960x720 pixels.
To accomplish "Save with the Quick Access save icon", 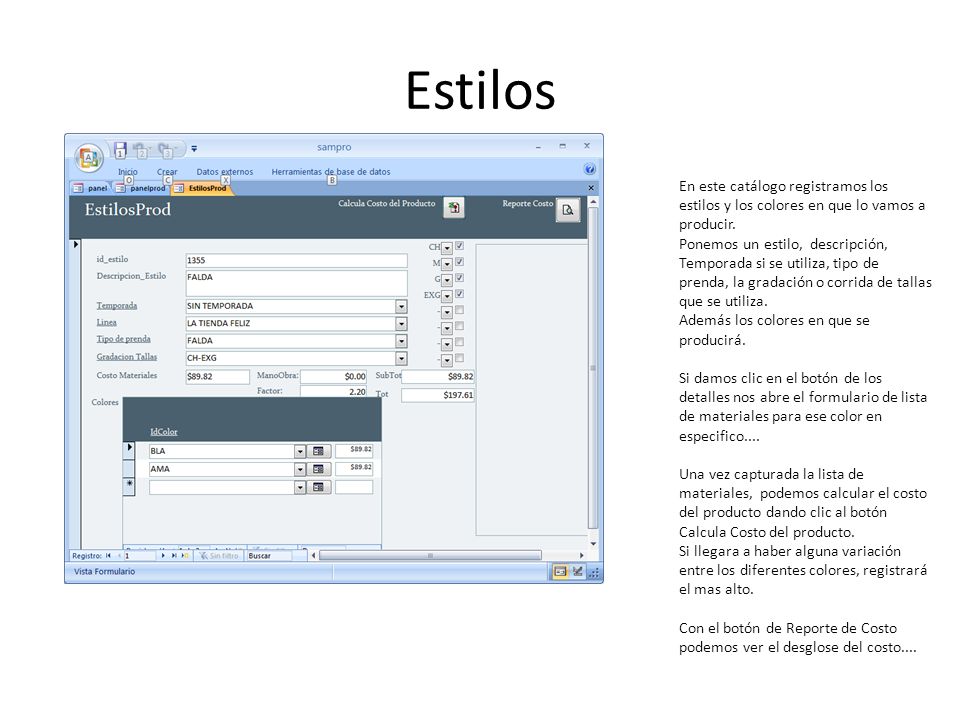I will click(120, 149).
